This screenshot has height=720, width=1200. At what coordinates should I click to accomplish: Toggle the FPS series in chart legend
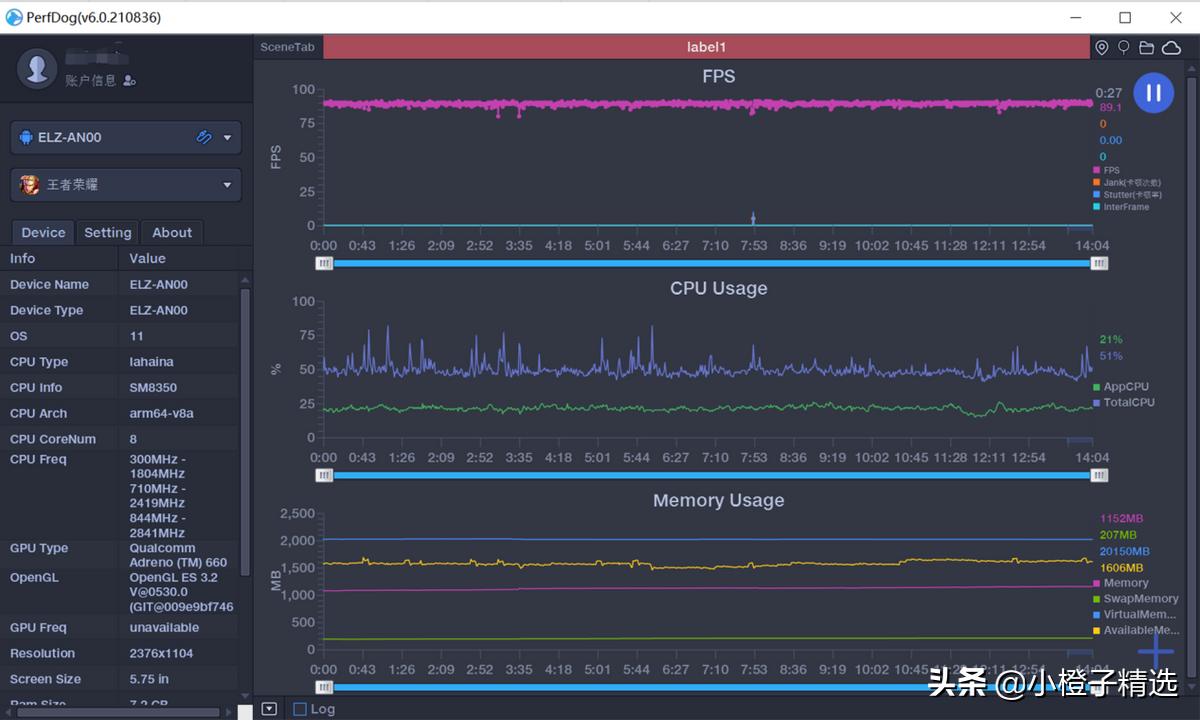pyautogui.click(x=1111, y=171)
